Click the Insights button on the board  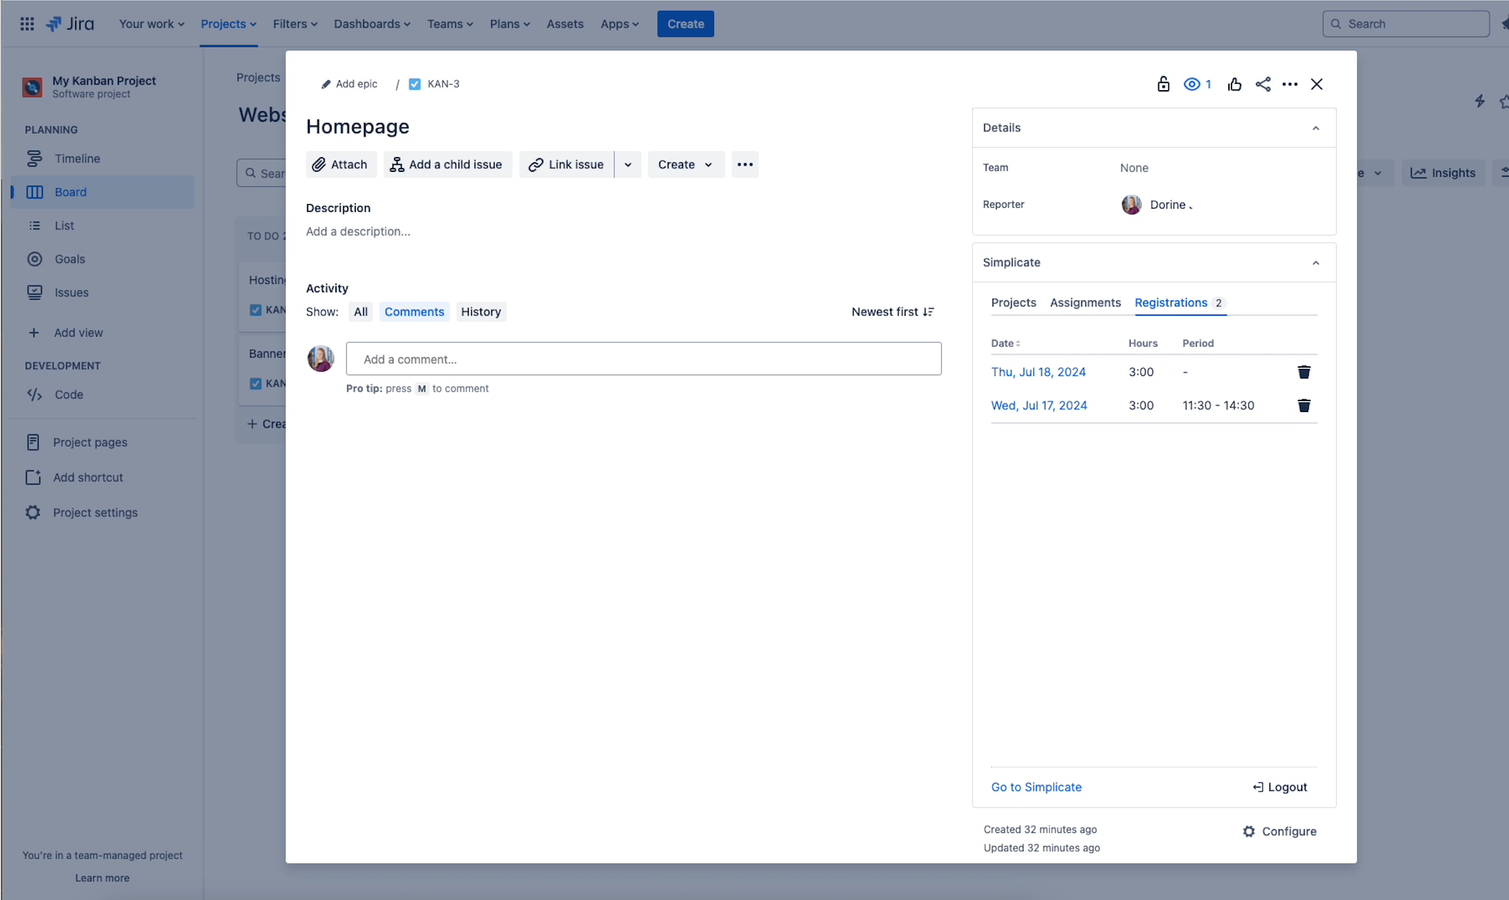1443,173
